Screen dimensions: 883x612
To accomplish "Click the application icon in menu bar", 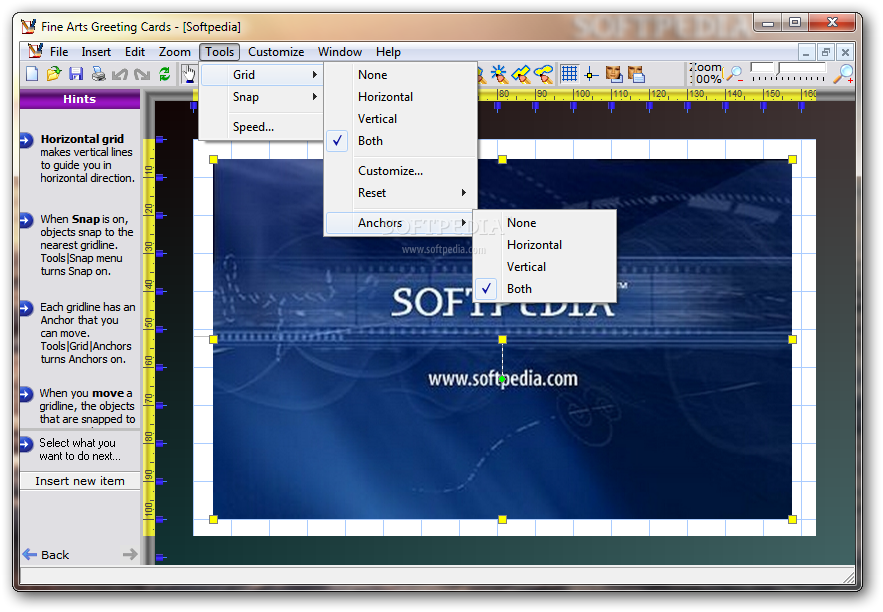I will (x=35, y=51).
